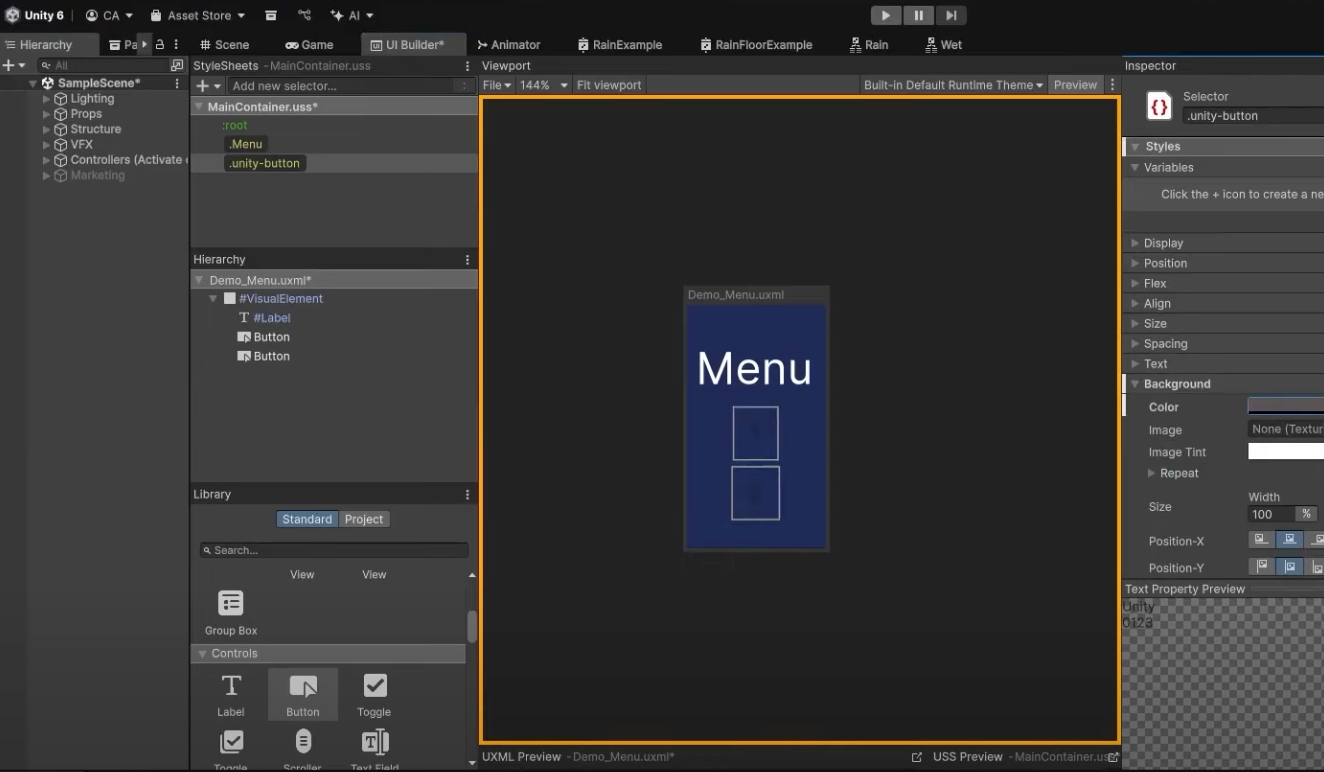This screenshot has height=772, width=1324.
Task: Click the add selector plus icon
Action: click(x=203, y=86)
